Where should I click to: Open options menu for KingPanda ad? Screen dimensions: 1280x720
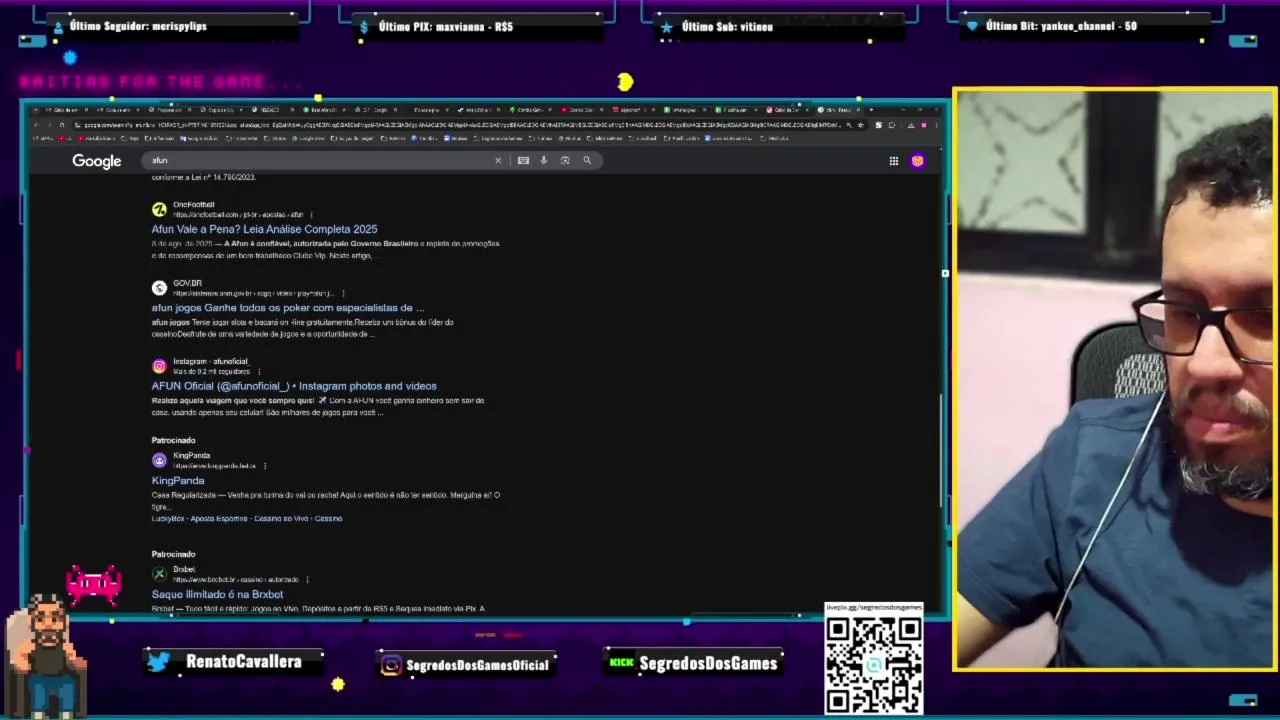point(265,466)
